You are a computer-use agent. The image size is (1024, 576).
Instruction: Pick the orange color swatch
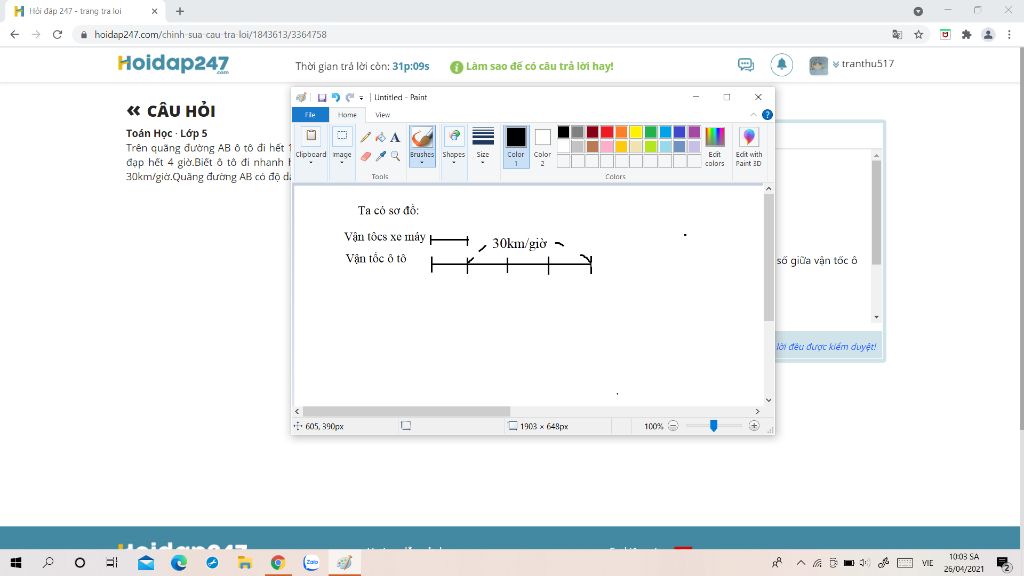tap(621, 133)
